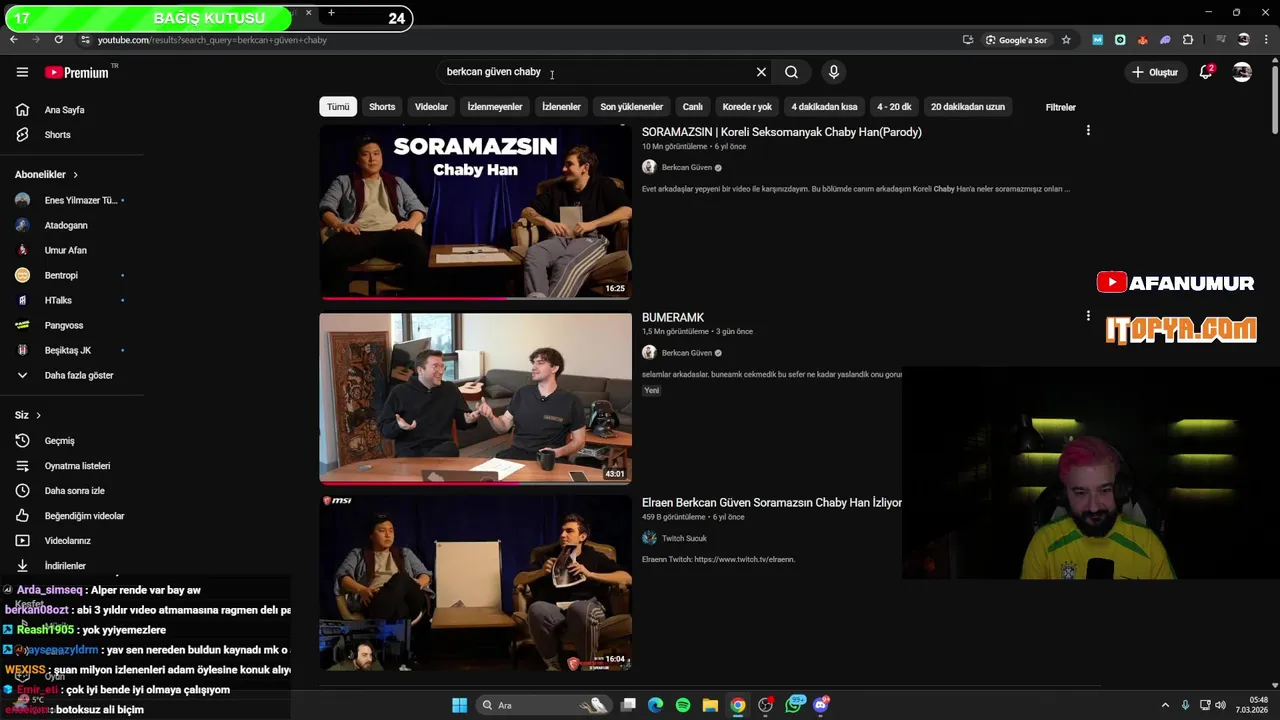
Task: Open the YouTube guide hamburger menu
Action: [22, 72]
